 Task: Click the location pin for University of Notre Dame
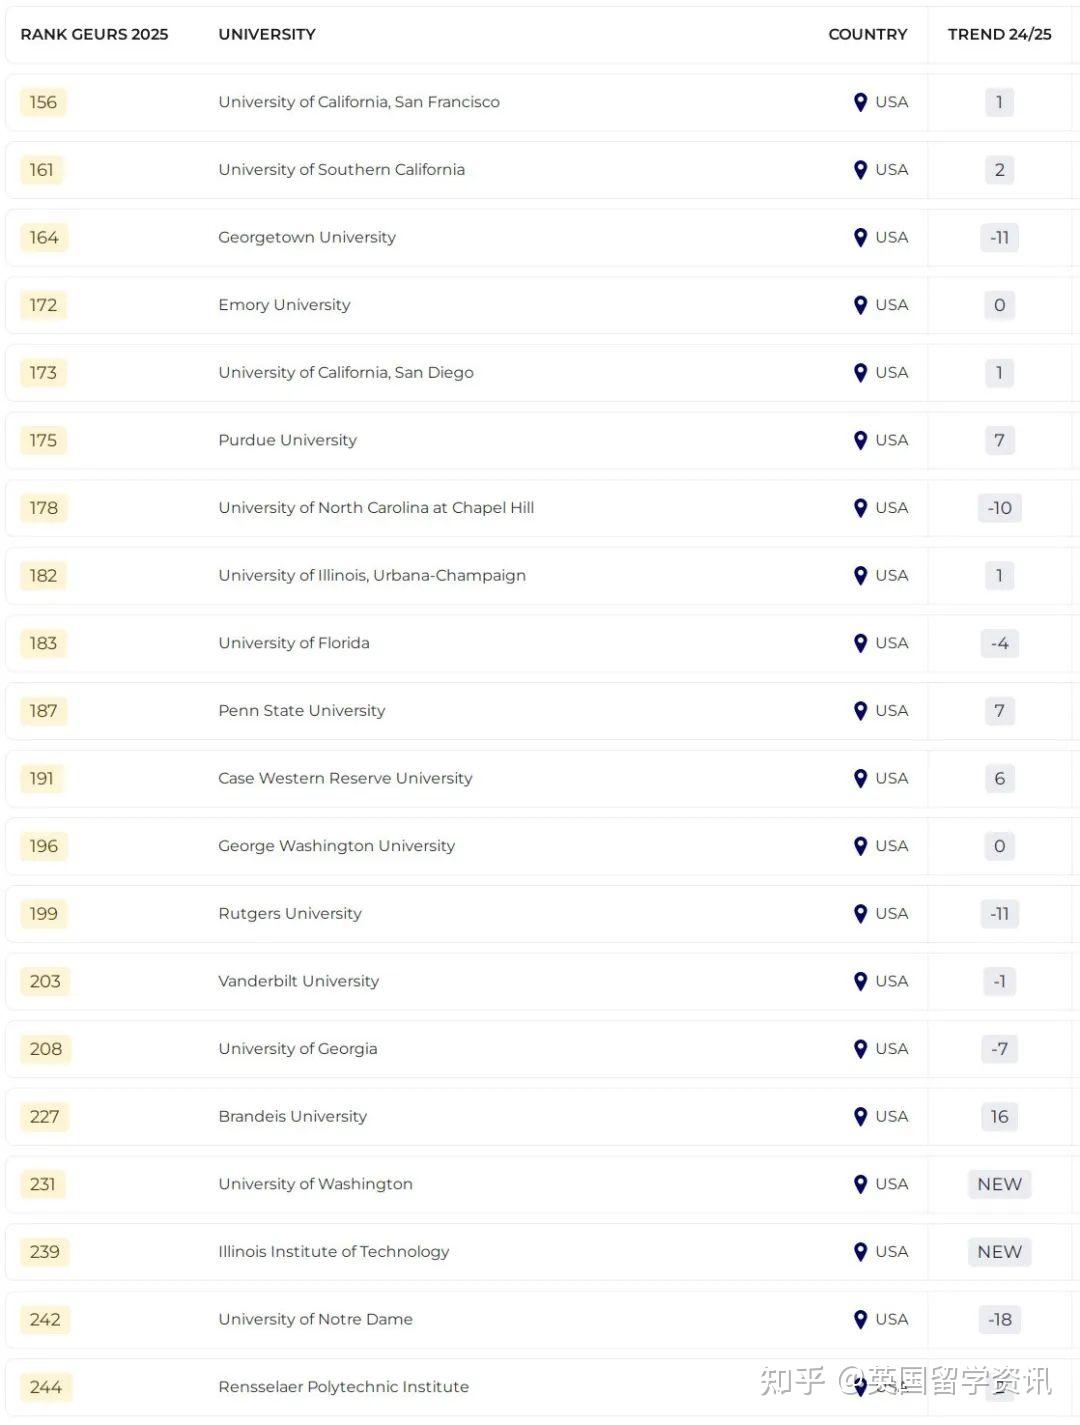pyautogui.click(x=860, y=1320)
